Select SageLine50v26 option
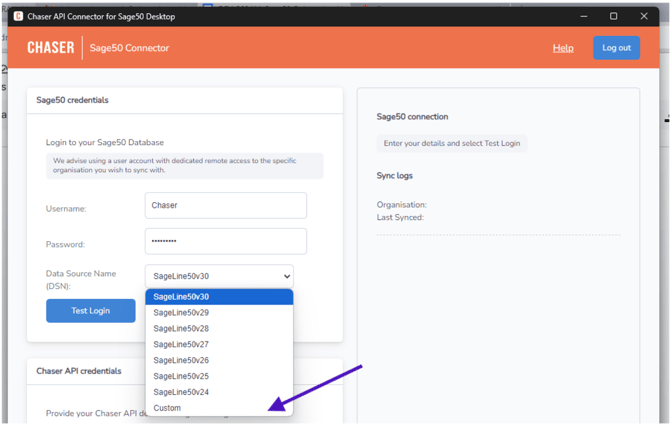Screen dimensions: 670x437 click(x=219, y=361)
